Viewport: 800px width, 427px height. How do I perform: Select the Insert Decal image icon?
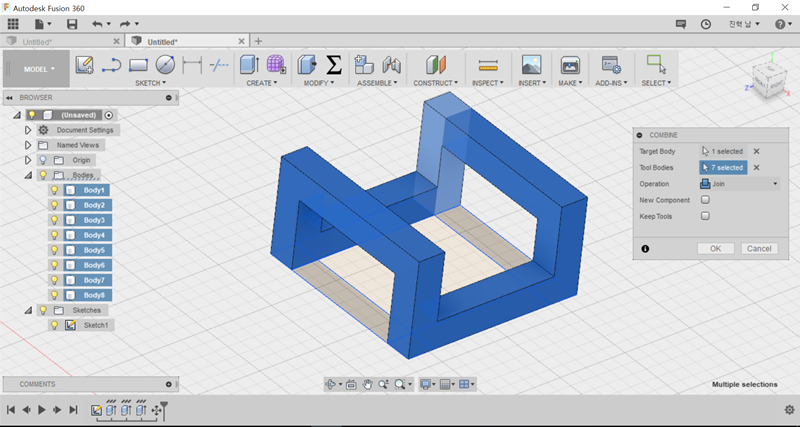point(532,65)
